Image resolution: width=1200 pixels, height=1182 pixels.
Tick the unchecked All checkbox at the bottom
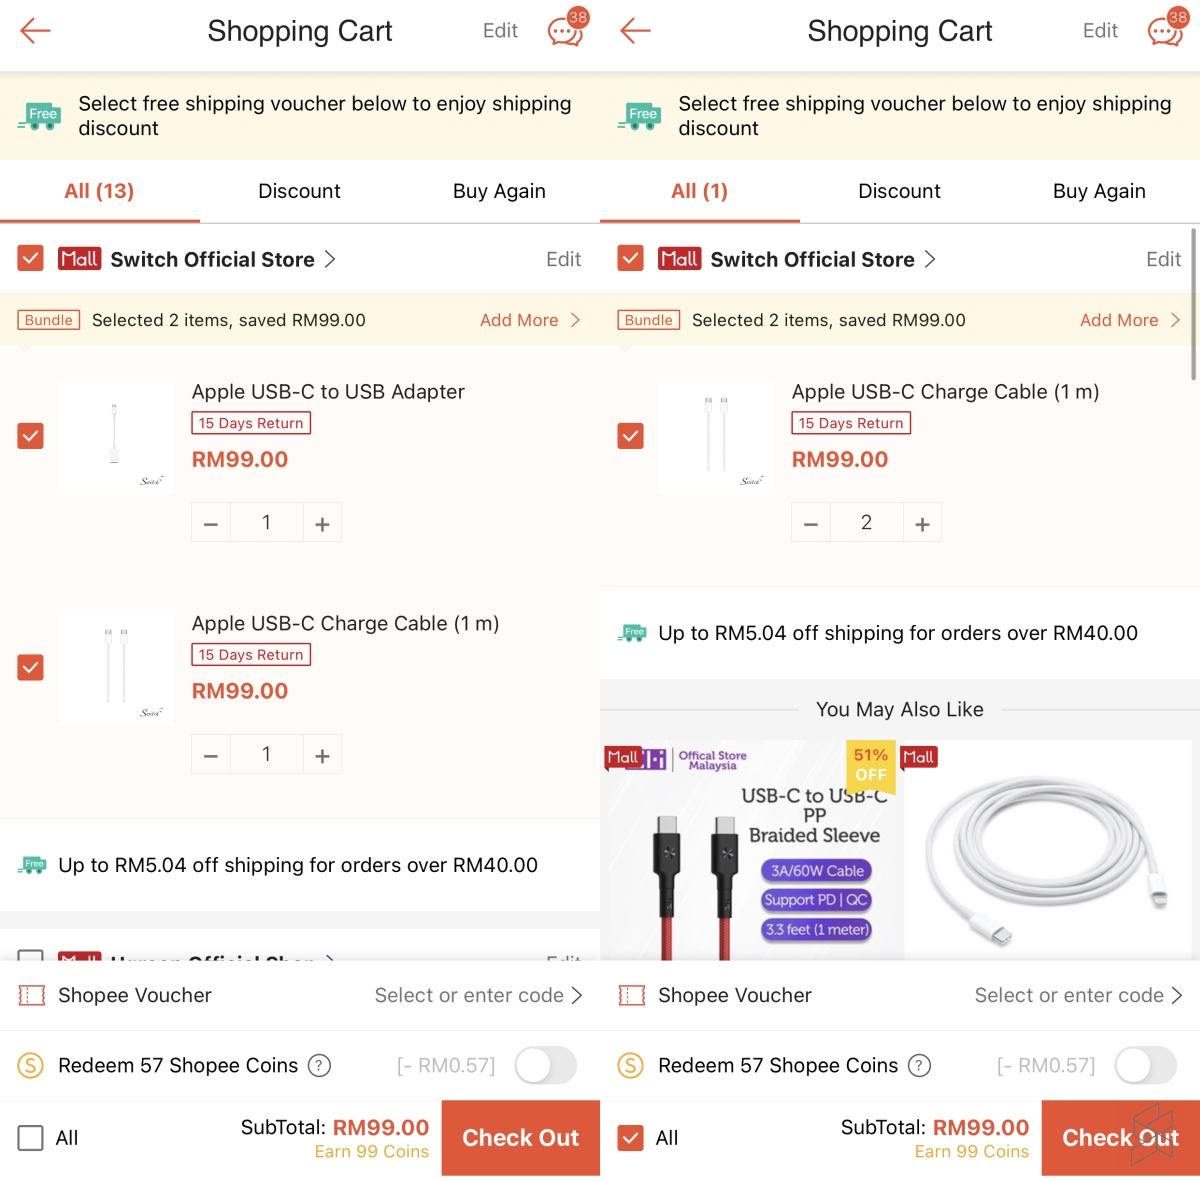(x=31, y=1138)
